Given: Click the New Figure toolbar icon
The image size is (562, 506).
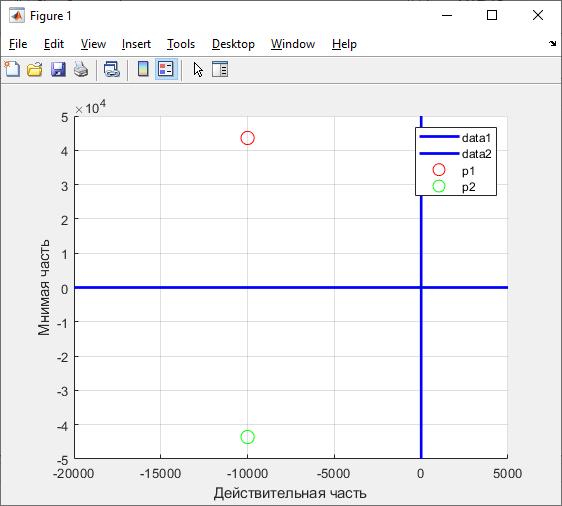Looking at the screenshot, I should 12,69.
